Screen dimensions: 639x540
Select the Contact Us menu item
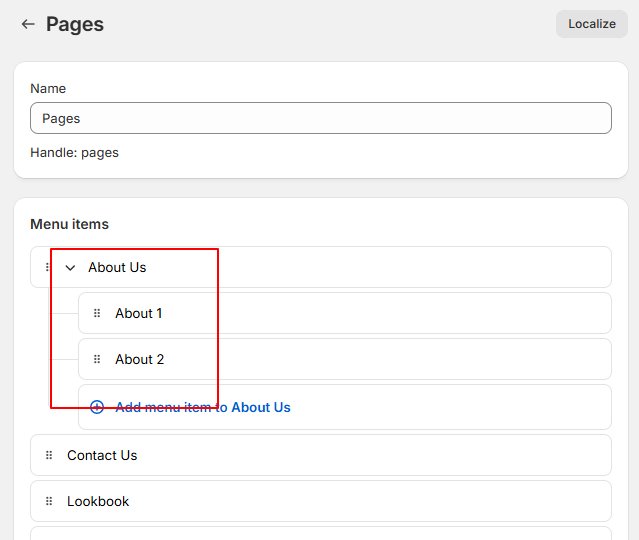[x=102, y=455]
